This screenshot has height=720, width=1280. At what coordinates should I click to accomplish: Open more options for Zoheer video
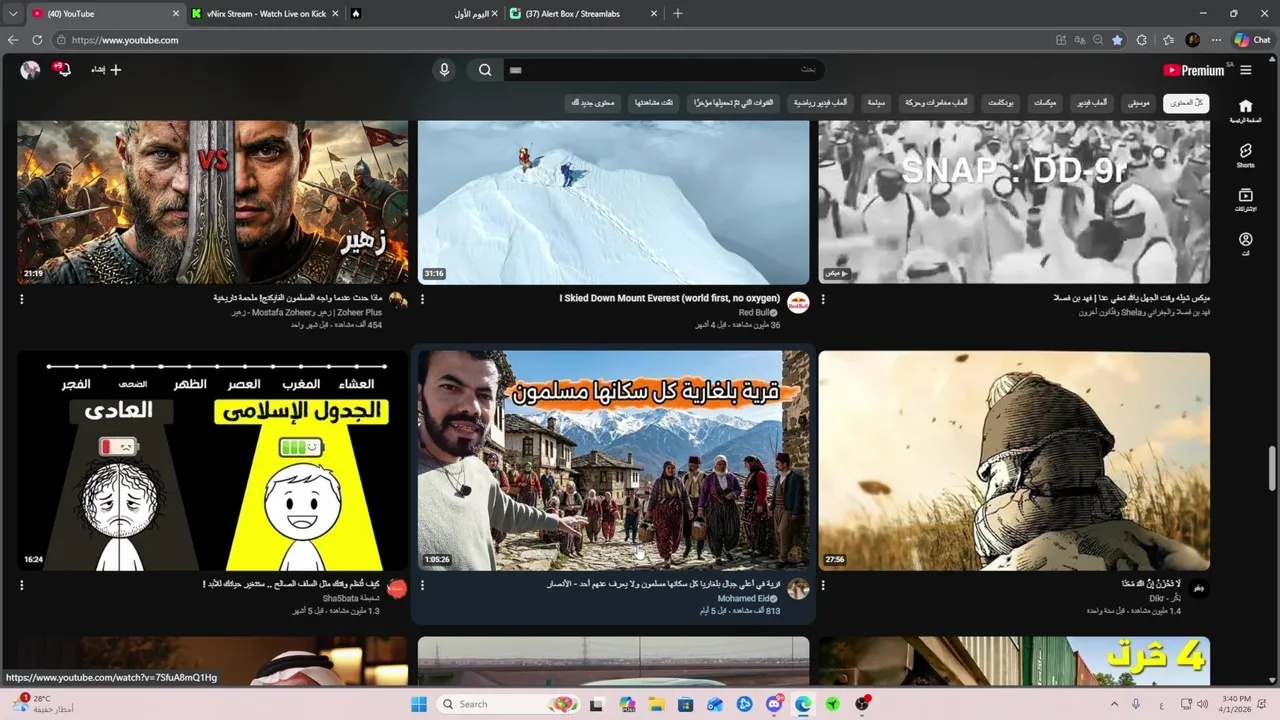tap(21, 299)
